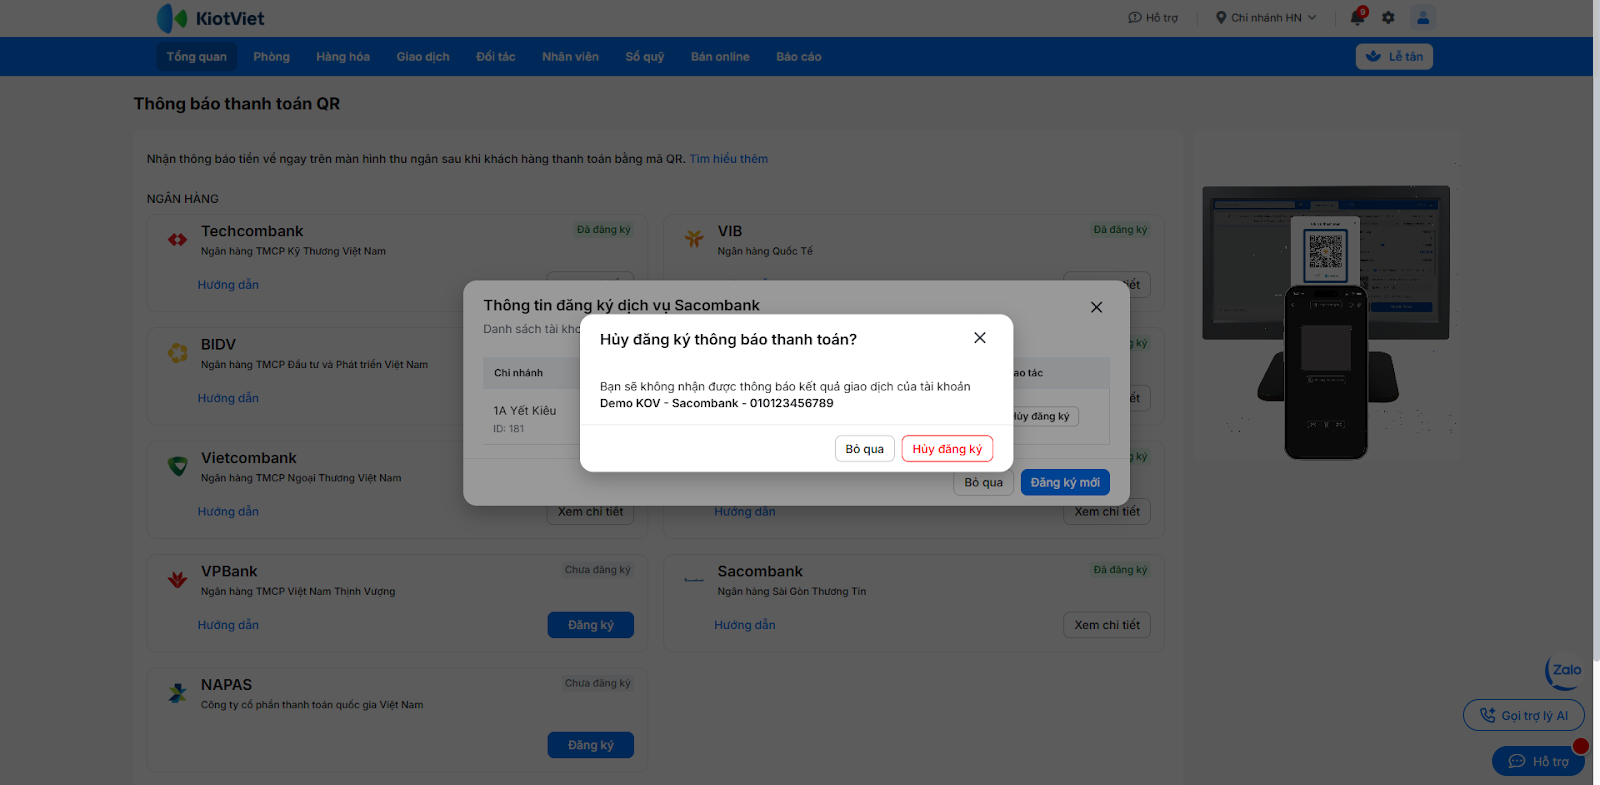Open the floating Hỗ trợ chat button
Screen dimensions: 1600x785
click(1539, 761)
